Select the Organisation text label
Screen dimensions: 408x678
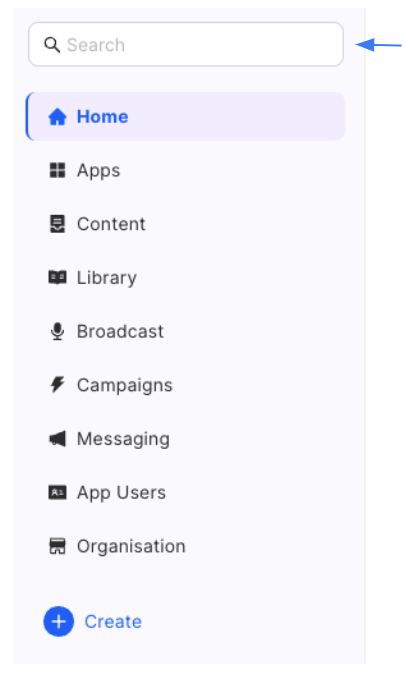(x=131, y=547)
